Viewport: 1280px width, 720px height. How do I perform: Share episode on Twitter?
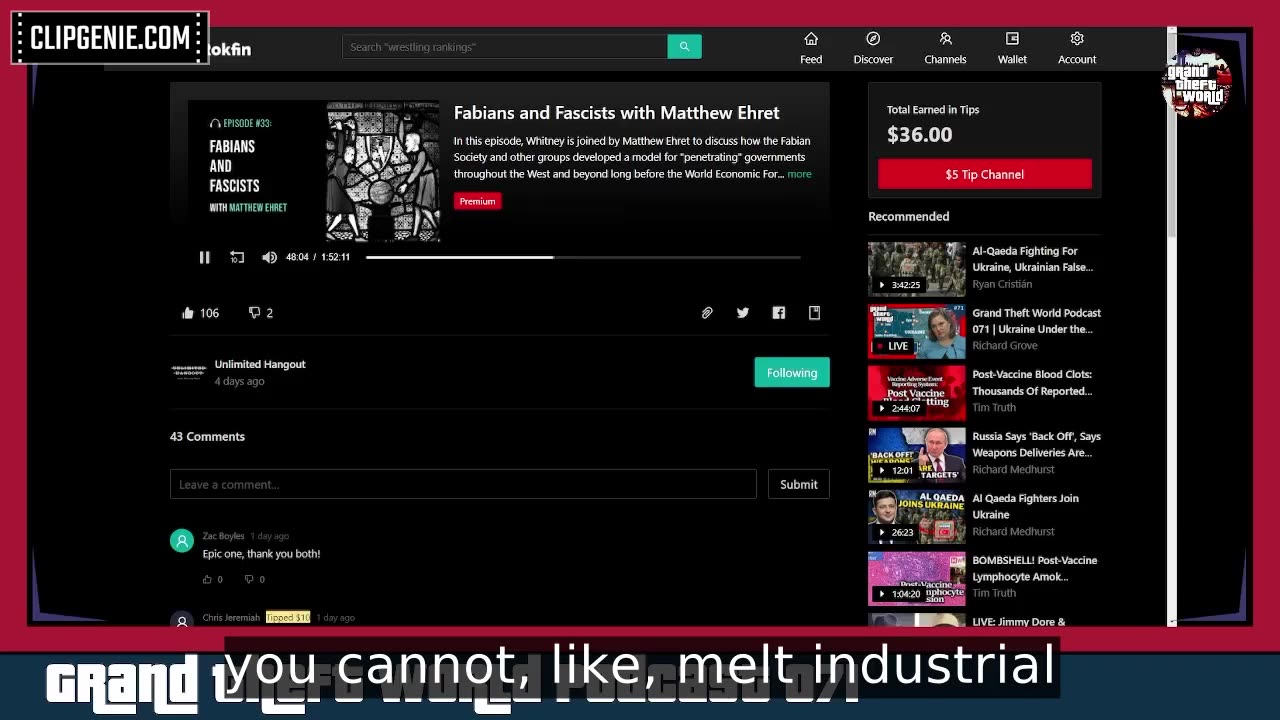click(743, 313)
